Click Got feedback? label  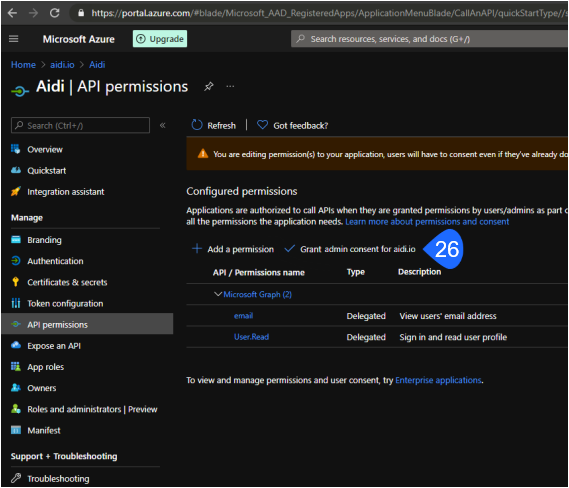pos(300,126)
